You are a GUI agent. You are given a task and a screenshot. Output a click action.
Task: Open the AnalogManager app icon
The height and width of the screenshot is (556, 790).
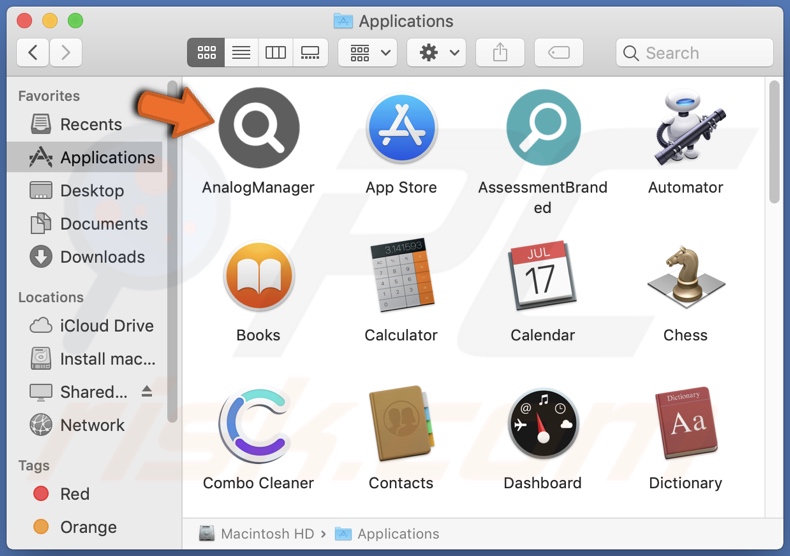[258, 128]
